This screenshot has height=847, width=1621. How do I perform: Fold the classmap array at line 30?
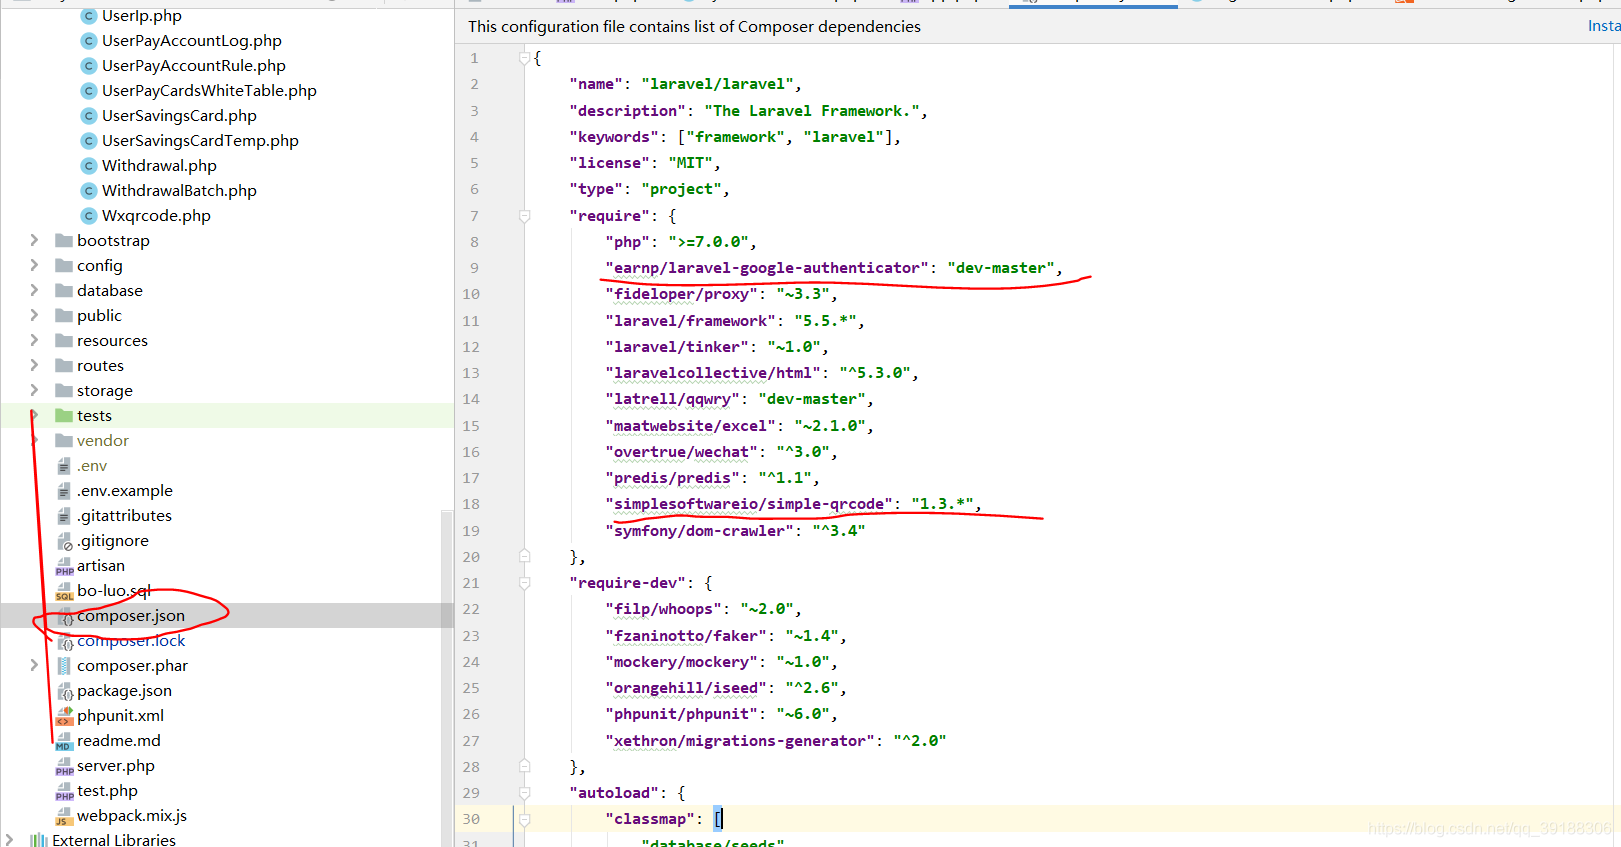coord(524,819)
